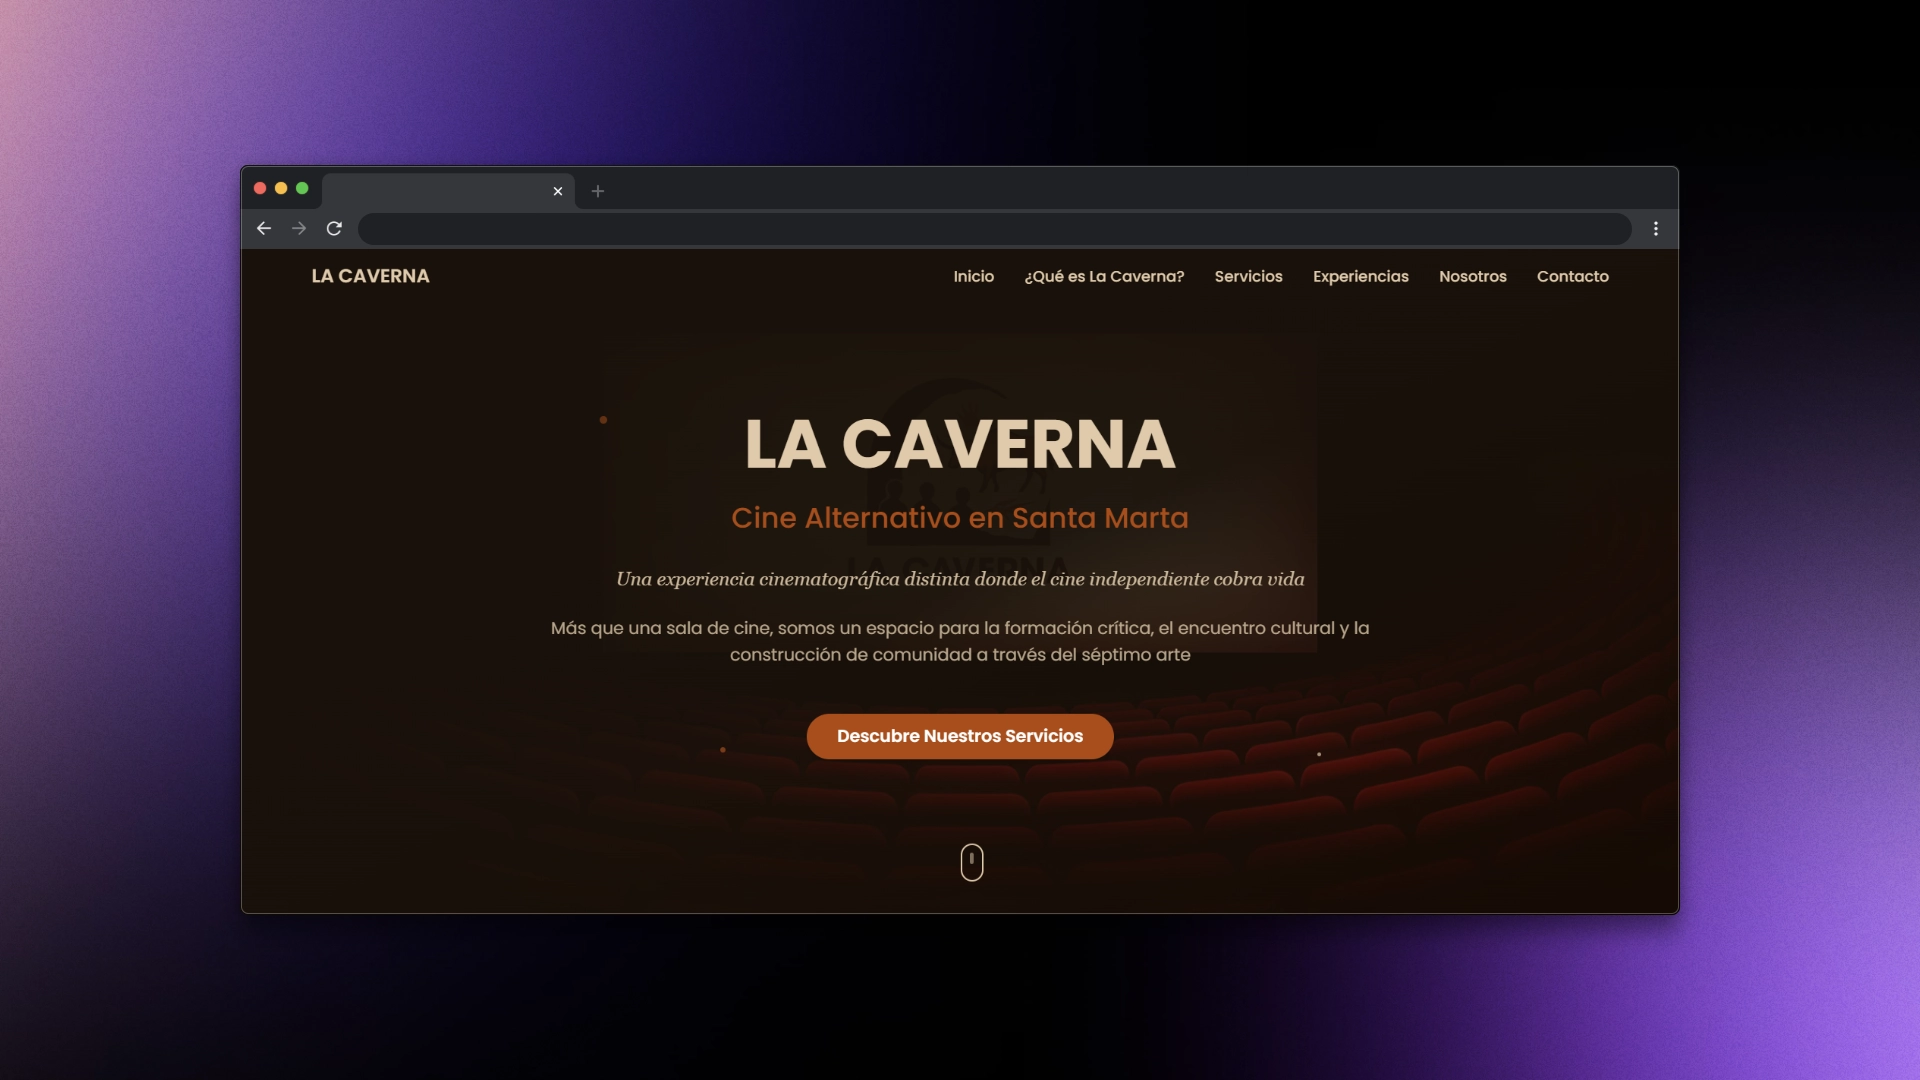The width and height of the screenshot is (1920, 1080).
Task: Open the ¿Qué es La Caverna? nav link
Action: click(x=1104, y=276)
